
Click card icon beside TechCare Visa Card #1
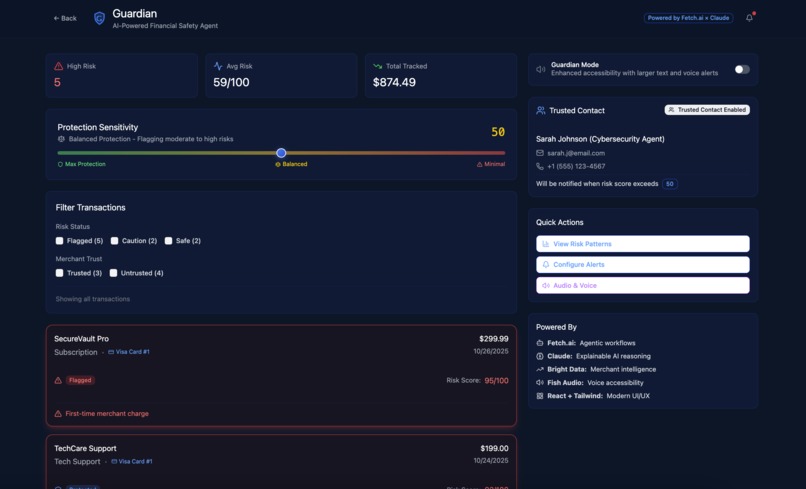click(114, 461)
